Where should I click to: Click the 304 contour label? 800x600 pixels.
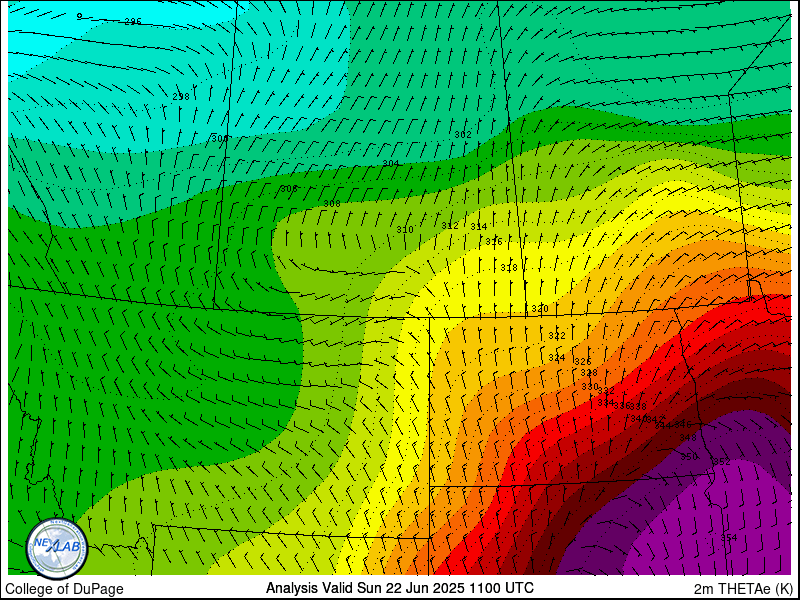point(391,163)
